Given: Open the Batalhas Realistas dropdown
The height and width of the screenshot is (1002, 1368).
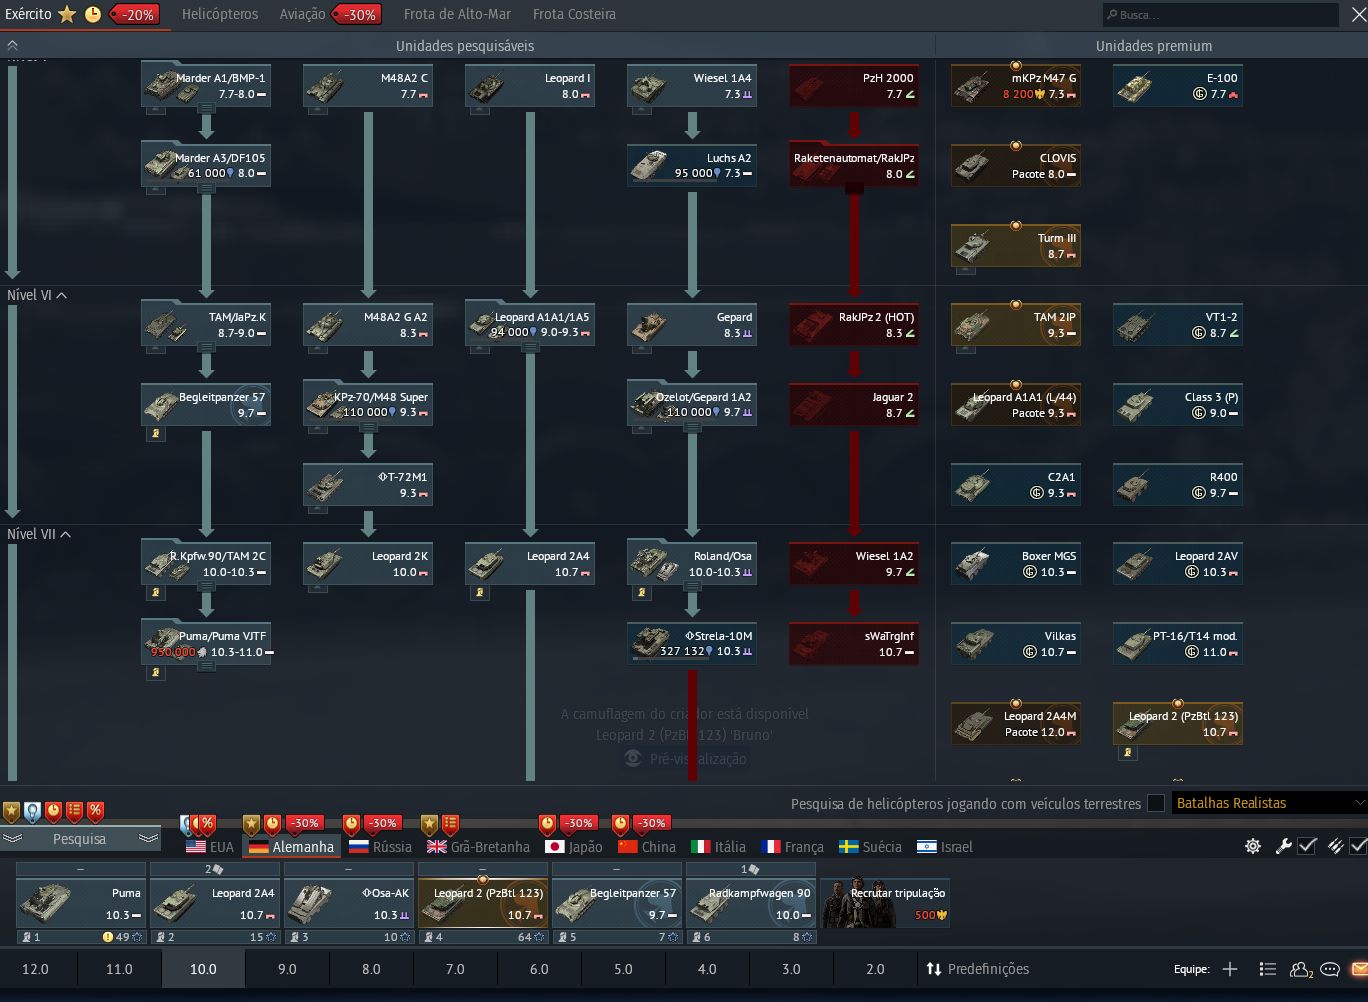Looking at the screenshot, I should click(1269, 803).
